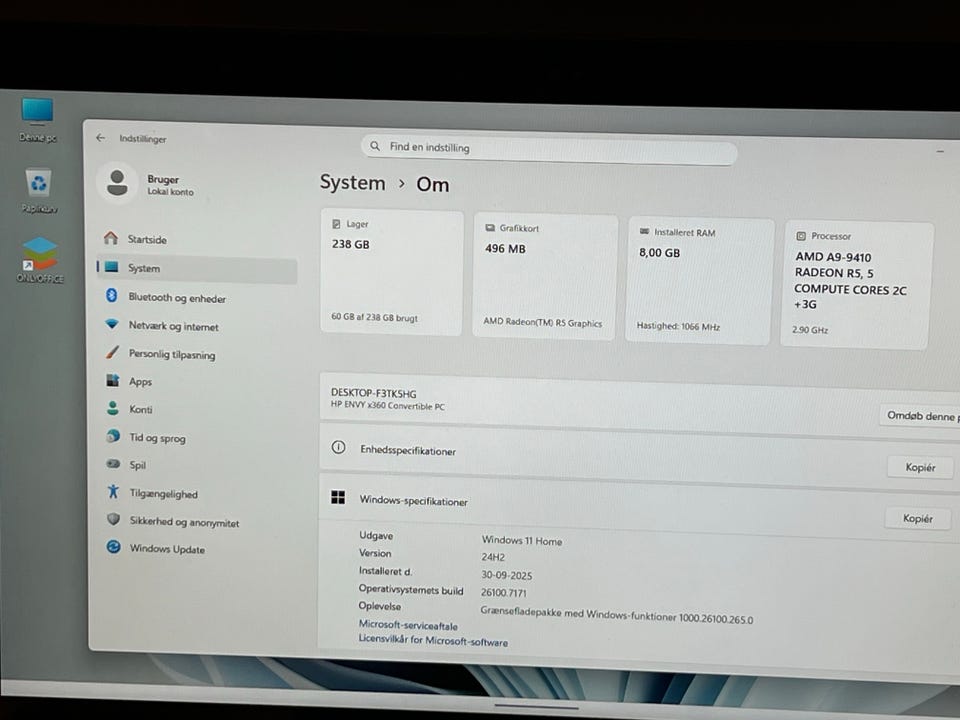Click the 24H2 version value
This screenshot has width=960, height=720.
(493, 557)
